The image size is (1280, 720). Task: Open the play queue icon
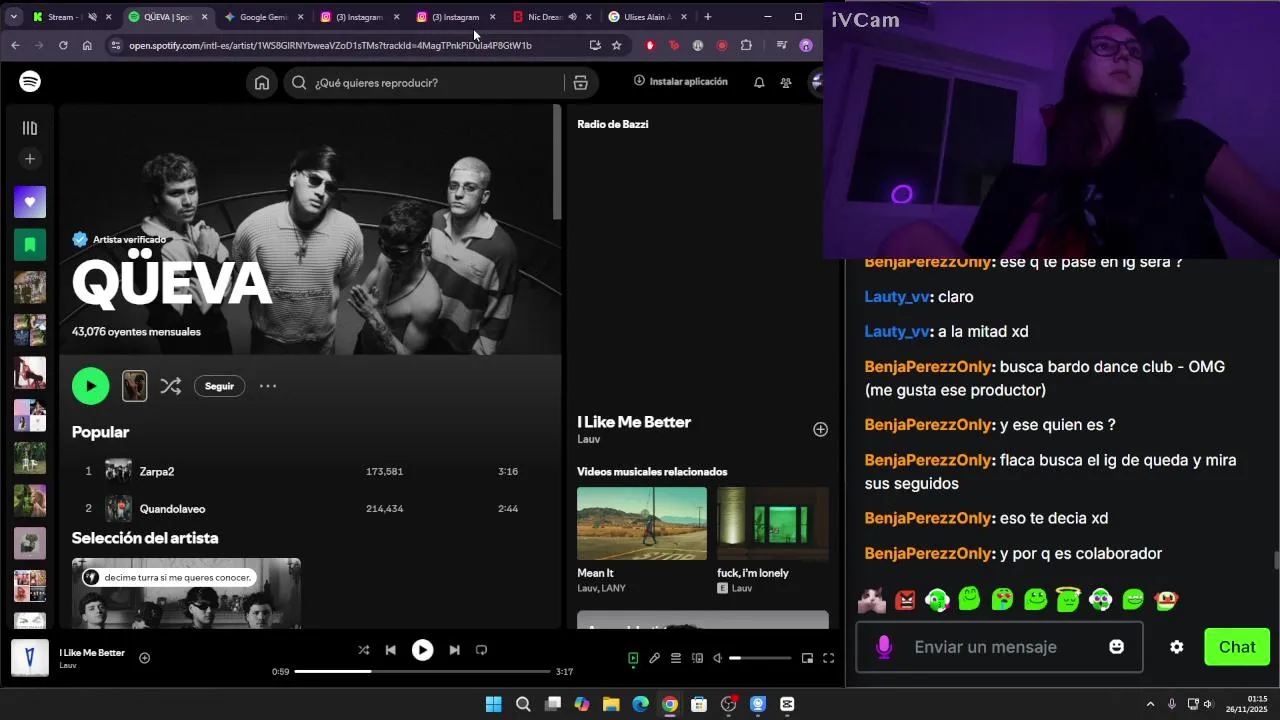tap(676, 658)
